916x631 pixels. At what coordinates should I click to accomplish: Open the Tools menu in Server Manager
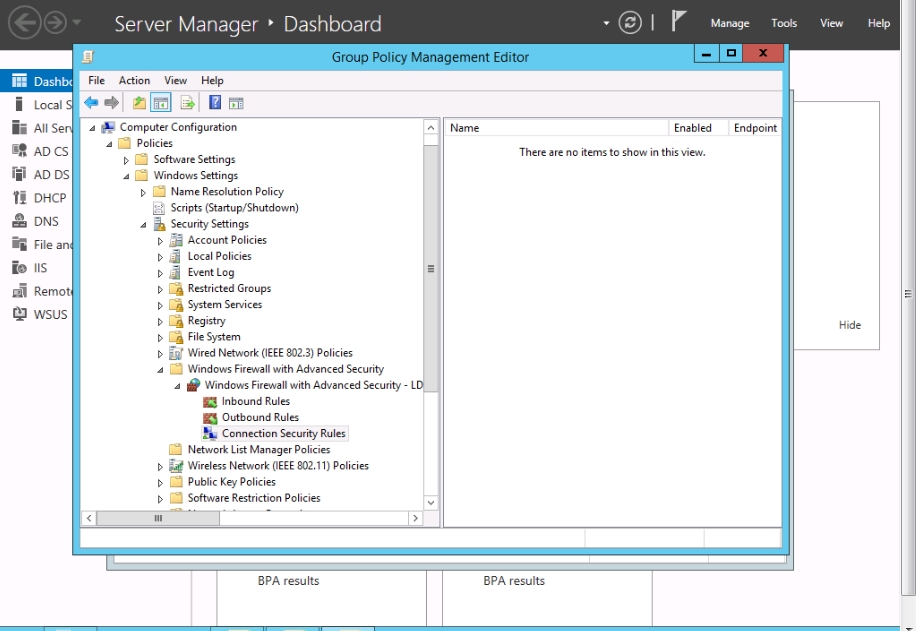click(783, 23)
